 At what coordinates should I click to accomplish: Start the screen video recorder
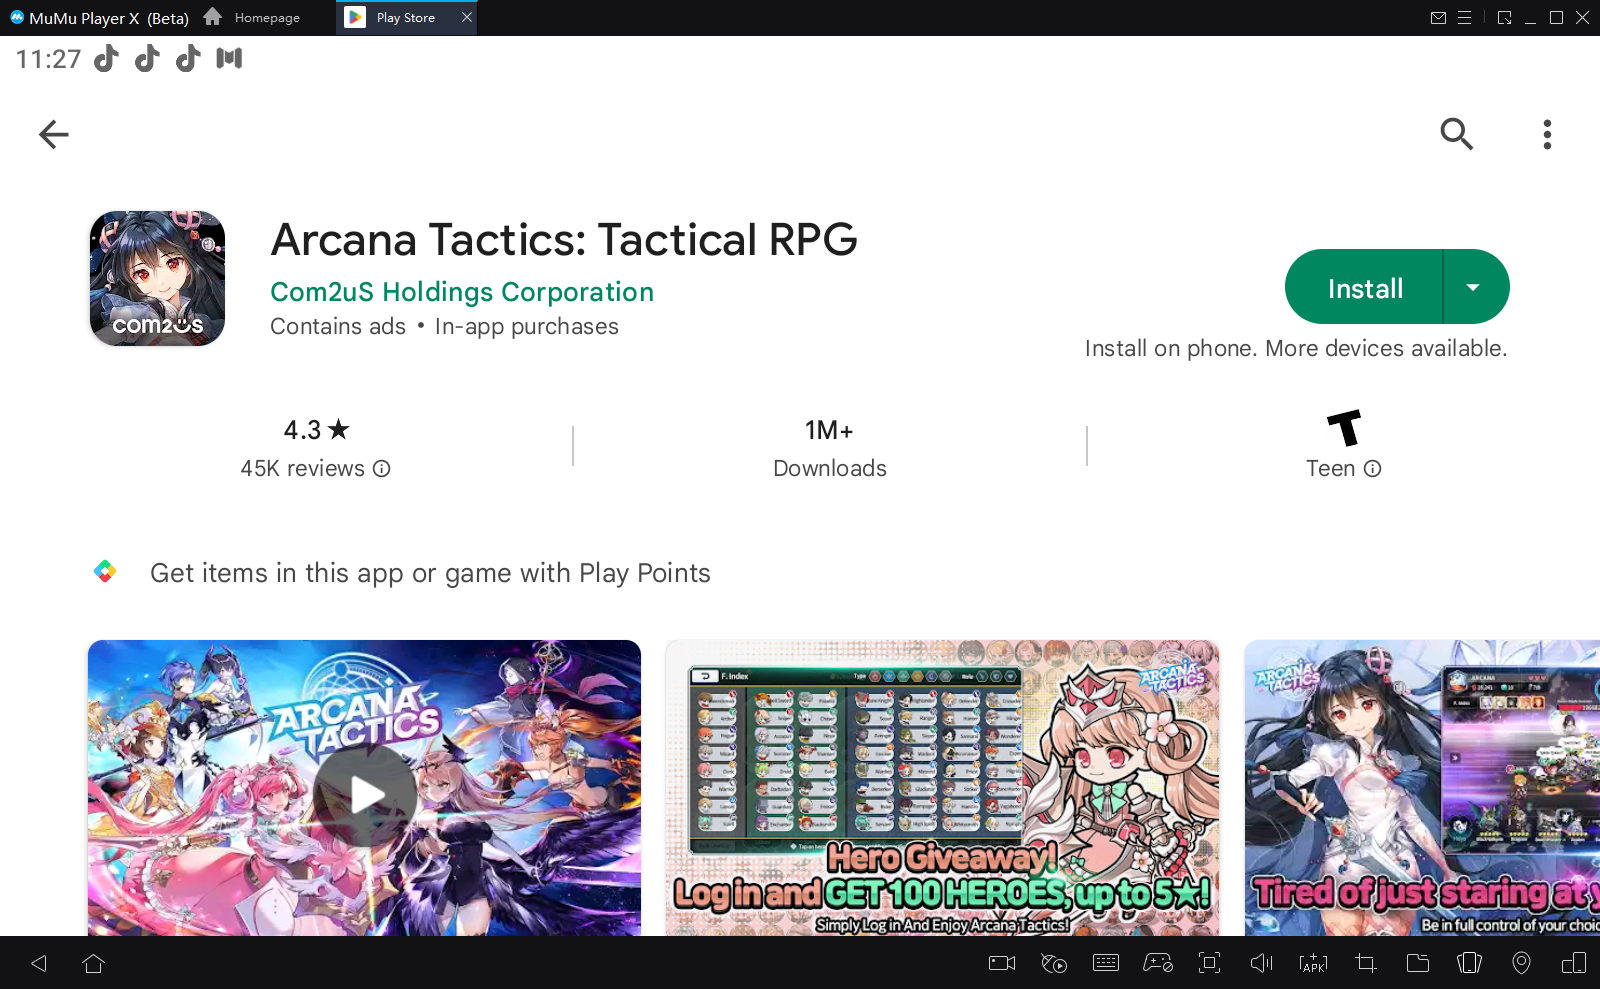click(1002, 963)
